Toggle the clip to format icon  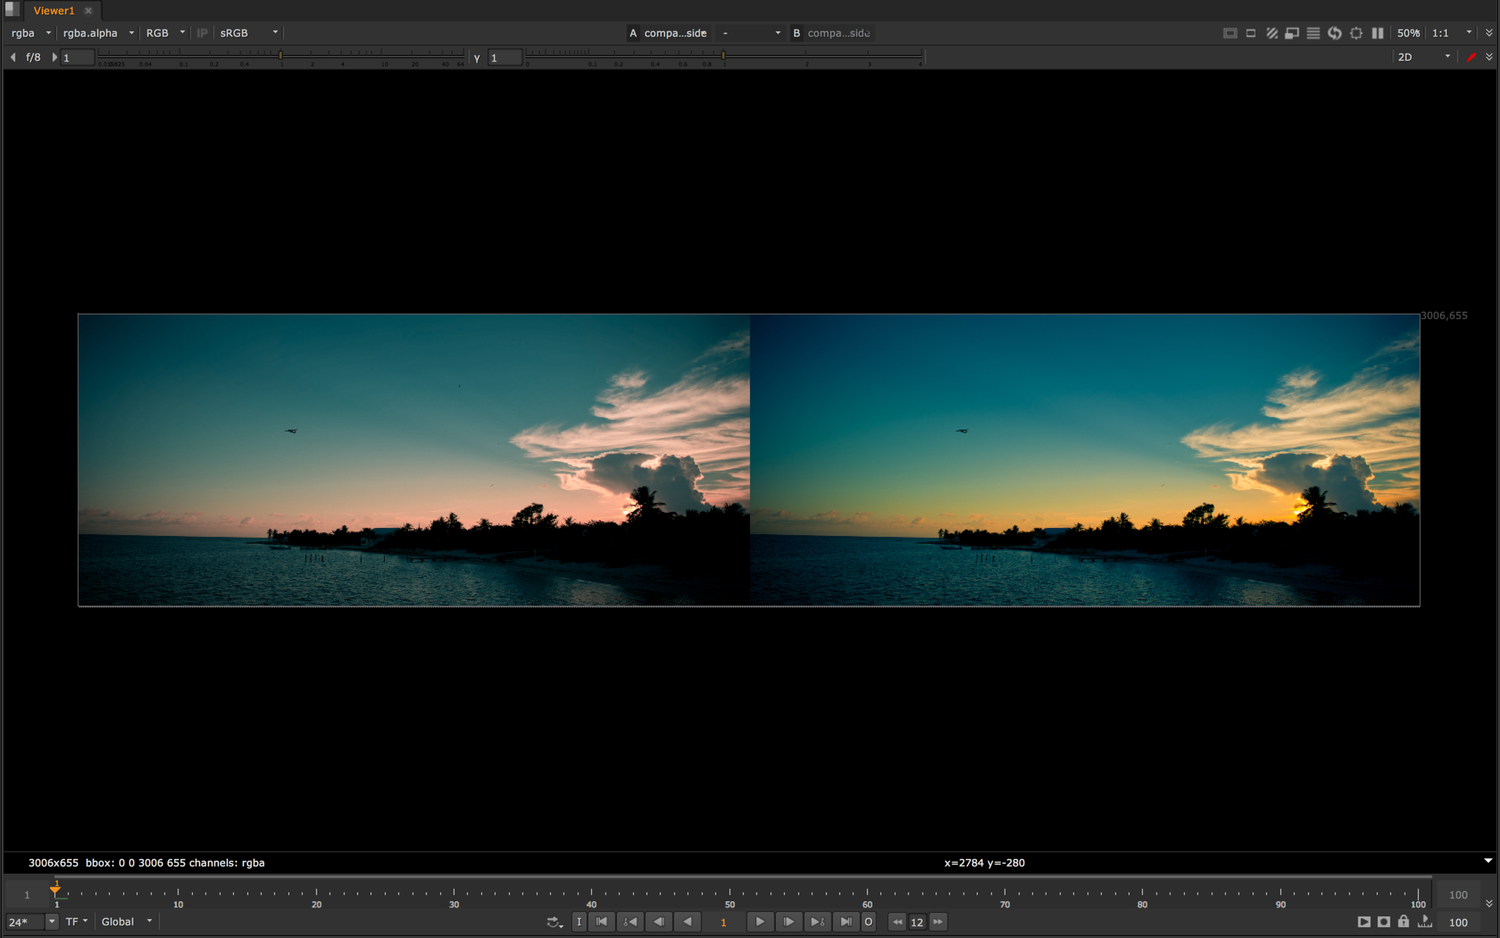(1230, 33)
